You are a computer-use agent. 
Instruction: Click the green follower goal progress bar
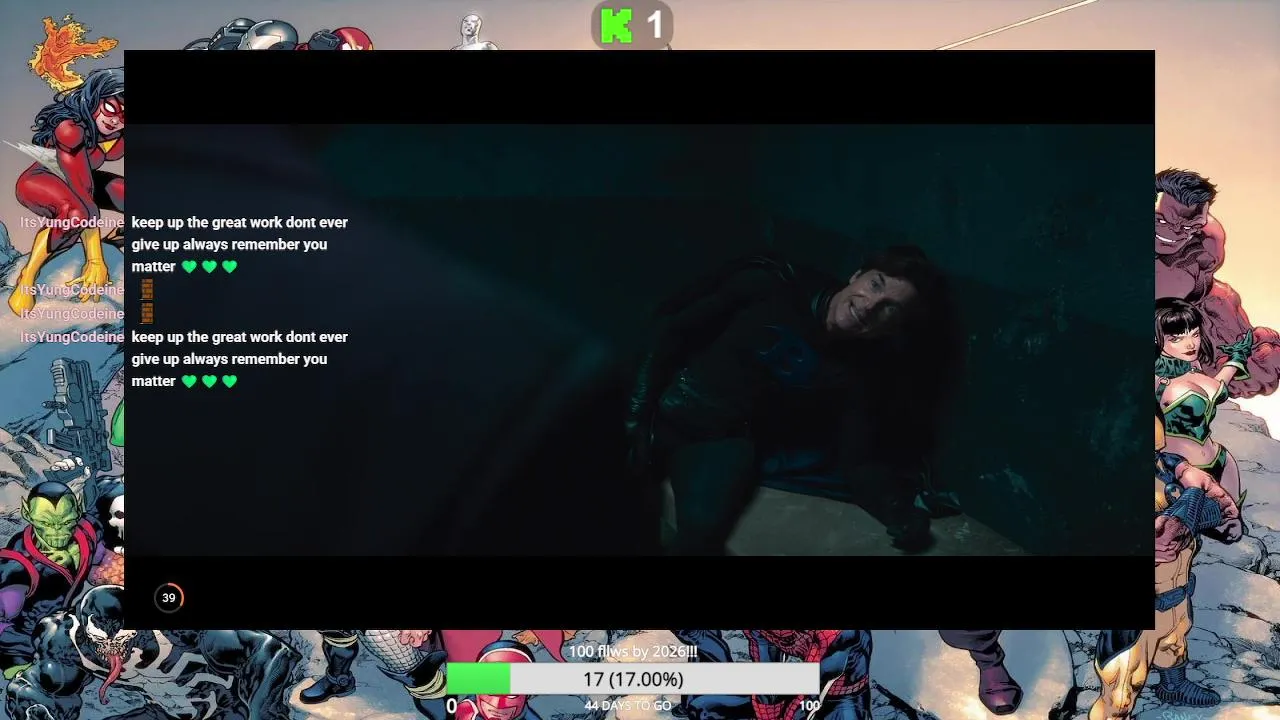[632, 679]
